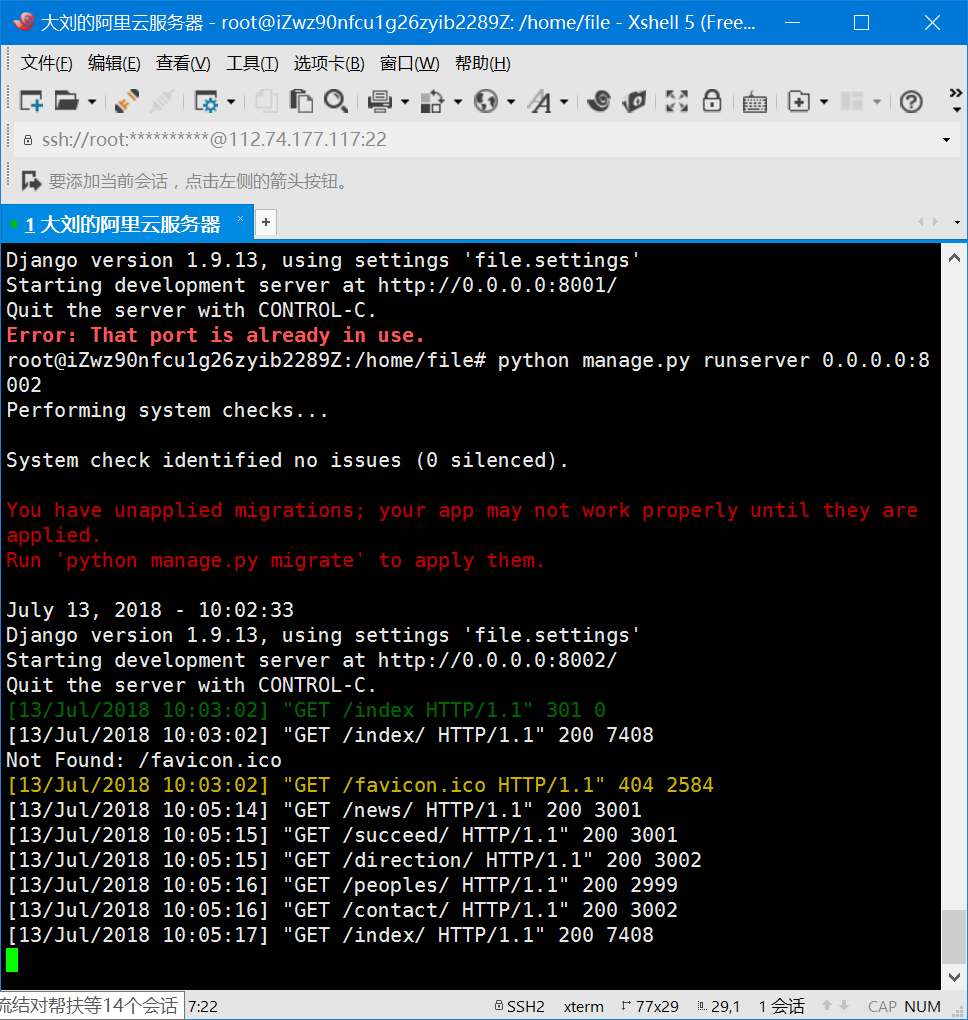Image resolution: width=968 pixels, height=1020 pixels.
Task: Close the 大刘的阿里云服务器 tab
Action: [x=240, y=218]
